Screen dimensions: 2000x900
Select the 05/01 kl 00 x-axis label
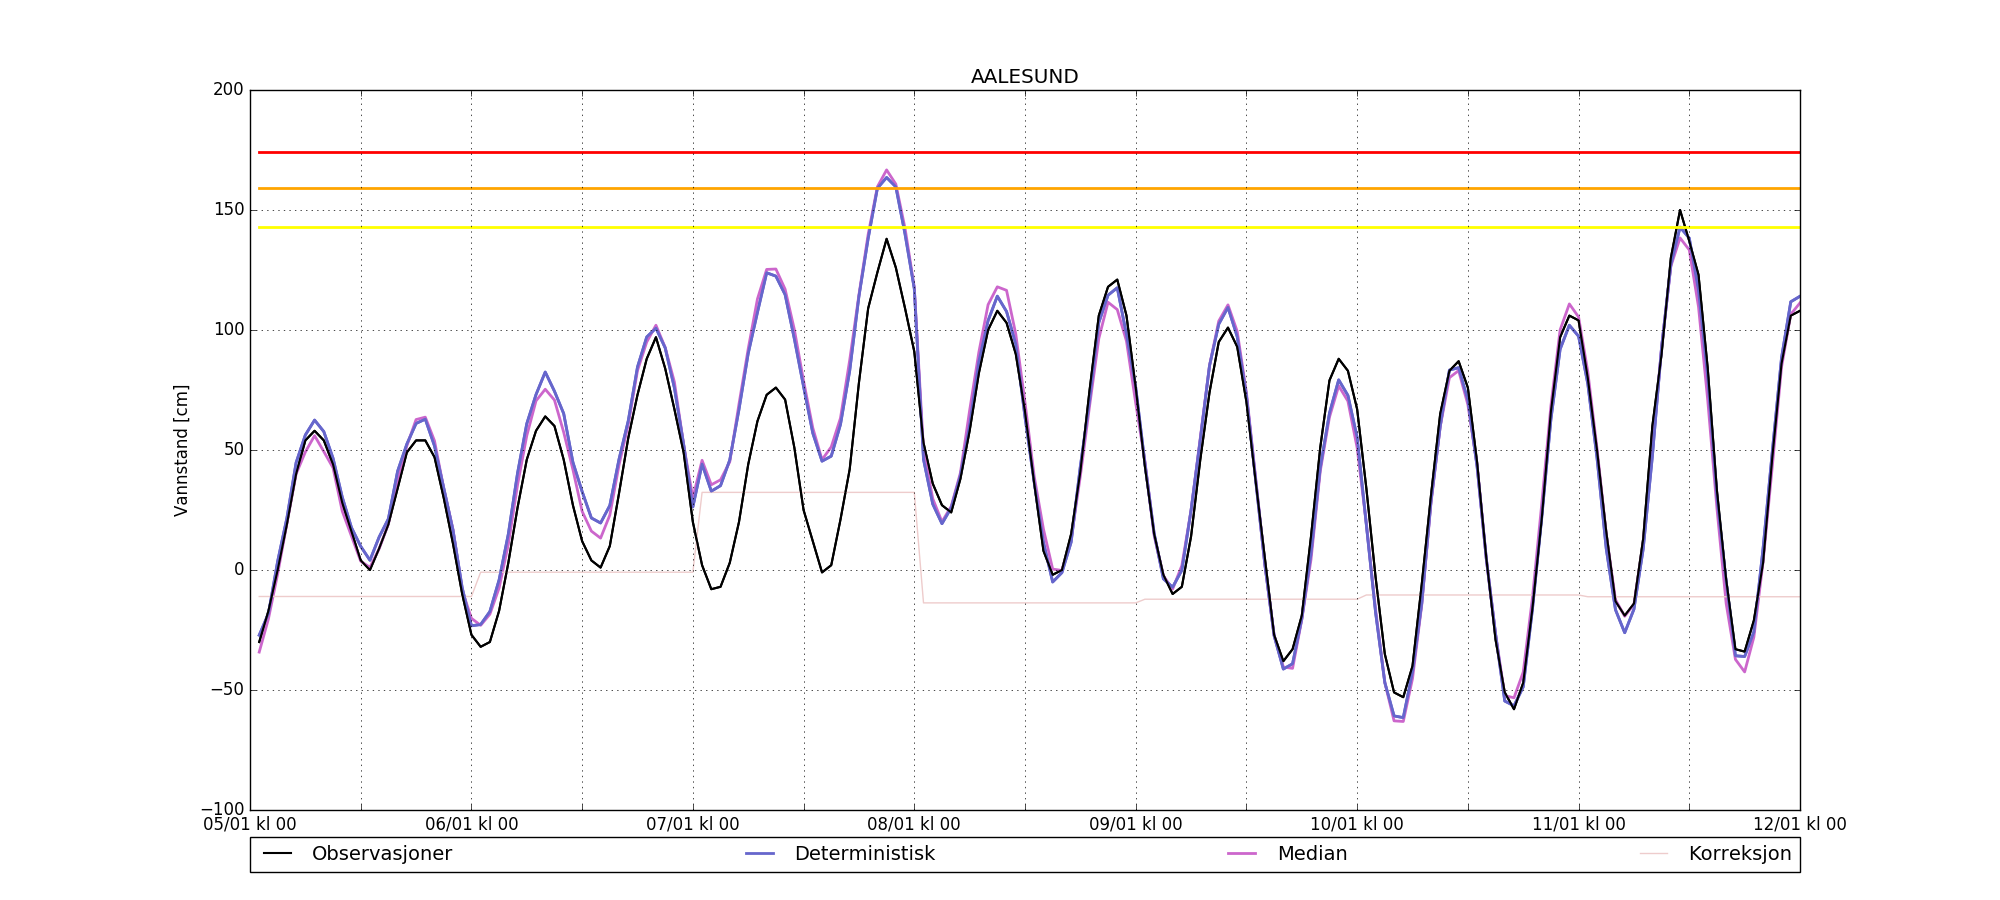tap(250, 825)
